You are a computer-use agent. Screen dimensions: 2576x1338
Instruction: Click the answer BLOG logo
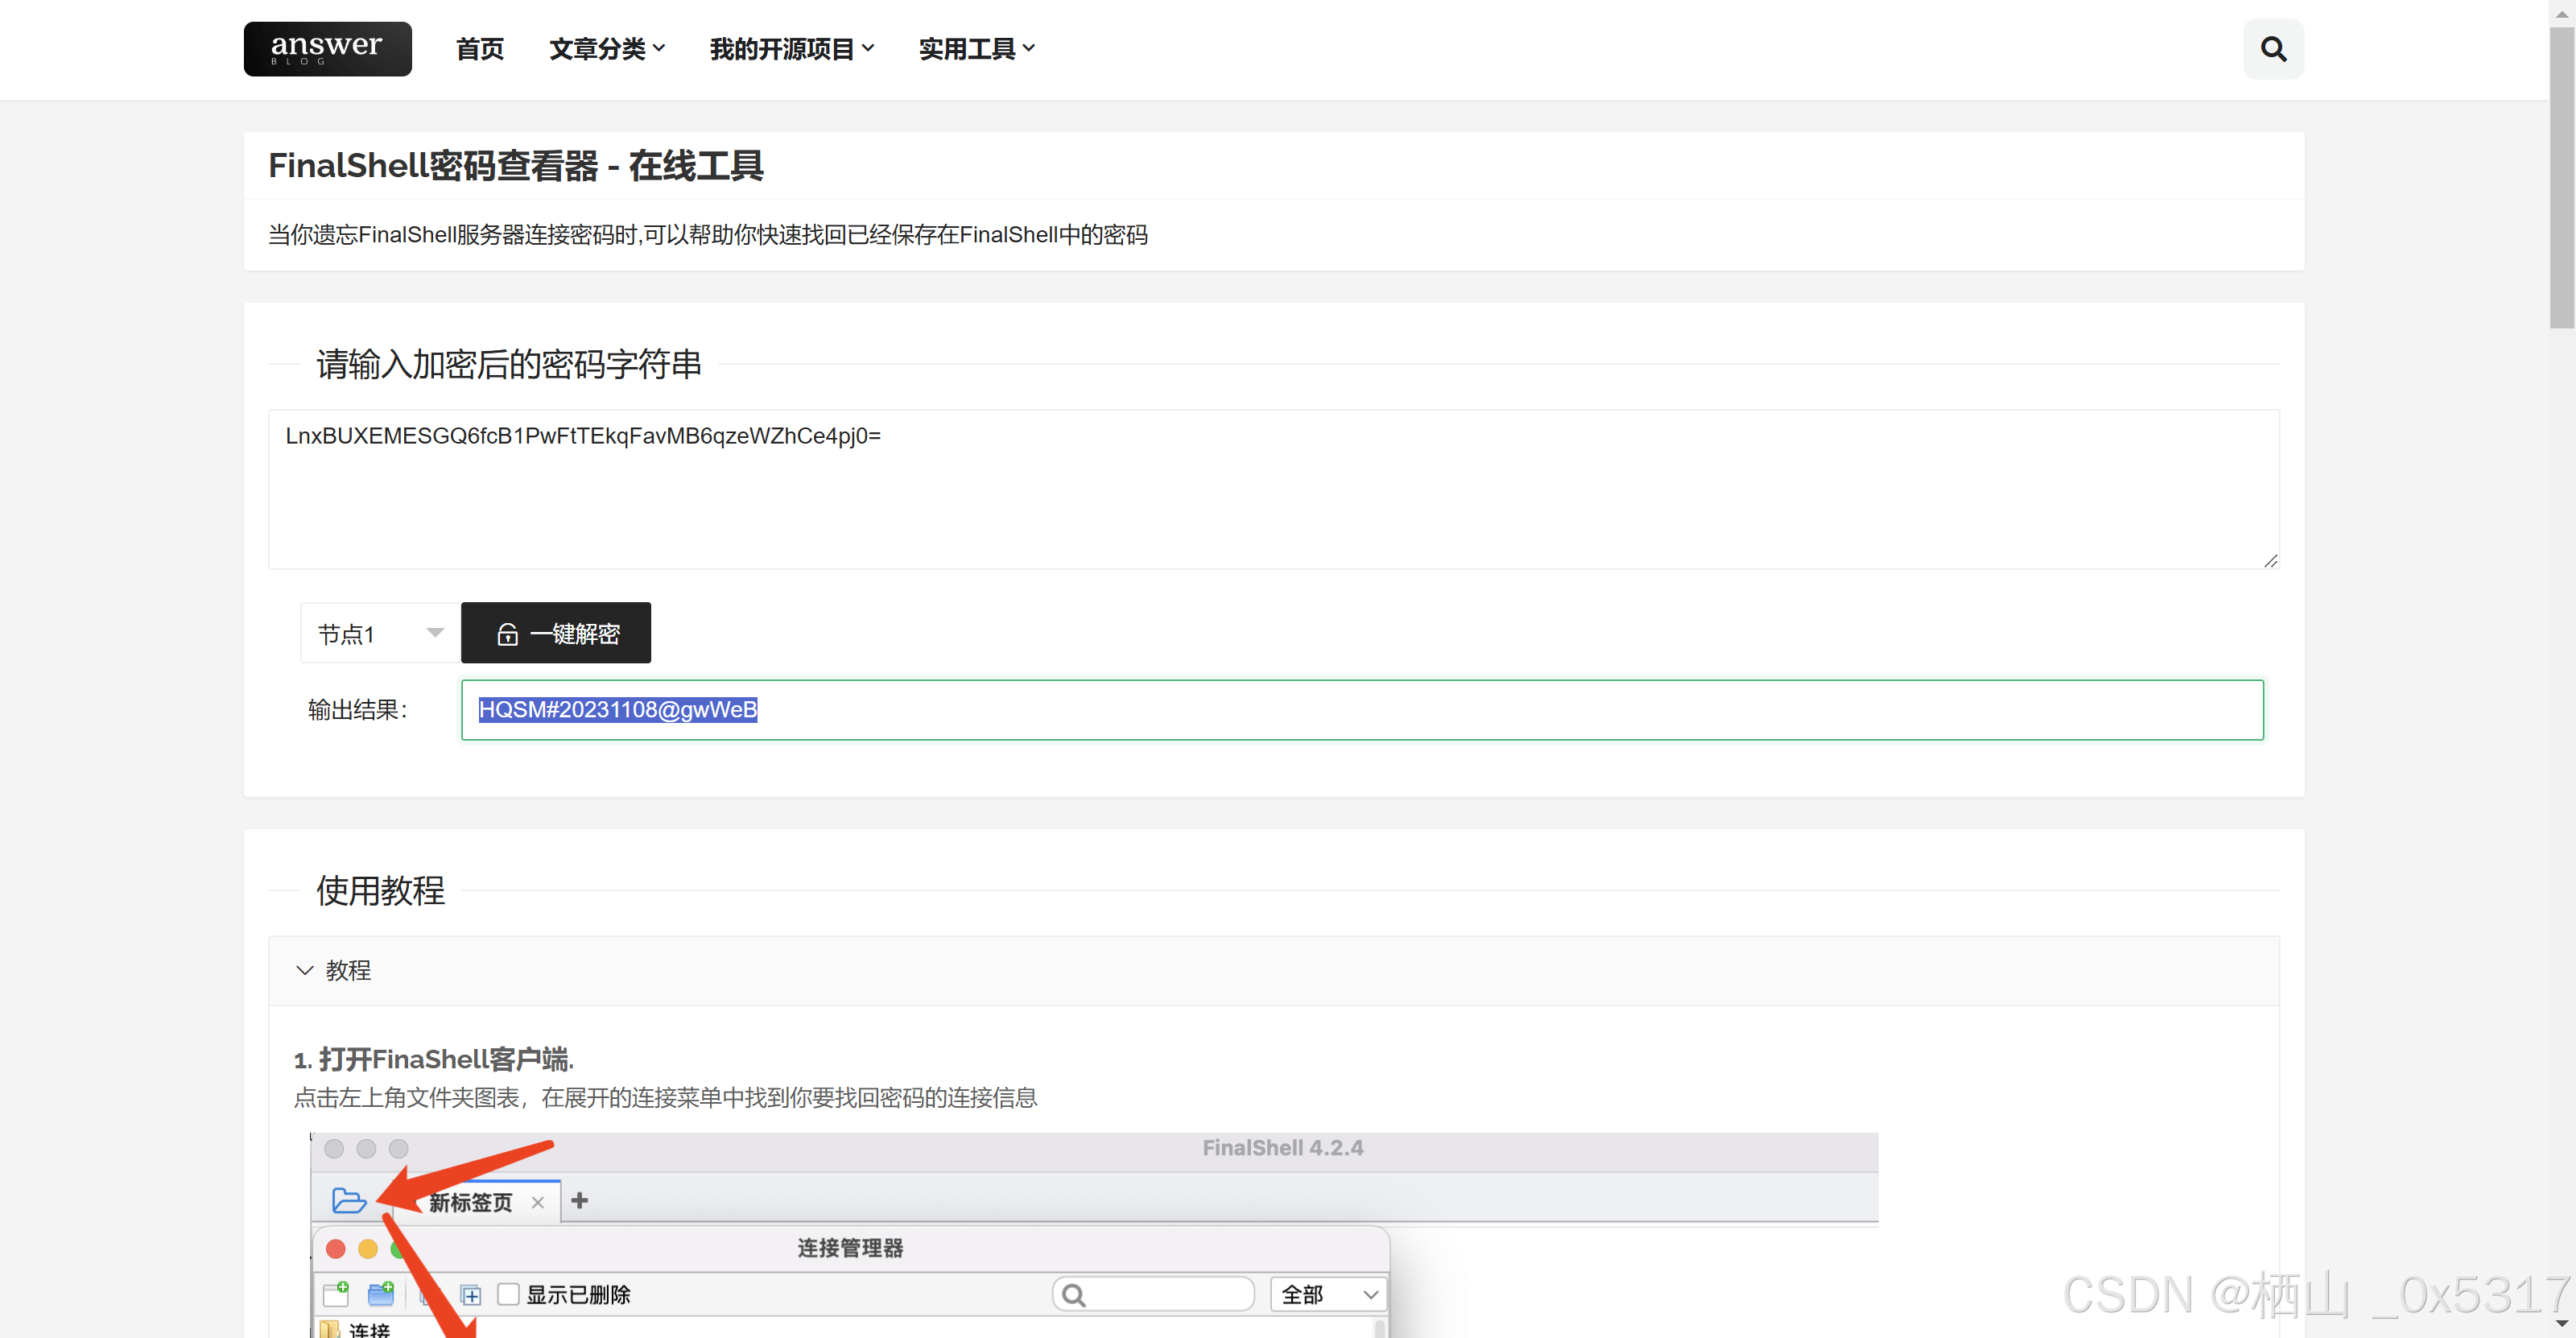327,49
